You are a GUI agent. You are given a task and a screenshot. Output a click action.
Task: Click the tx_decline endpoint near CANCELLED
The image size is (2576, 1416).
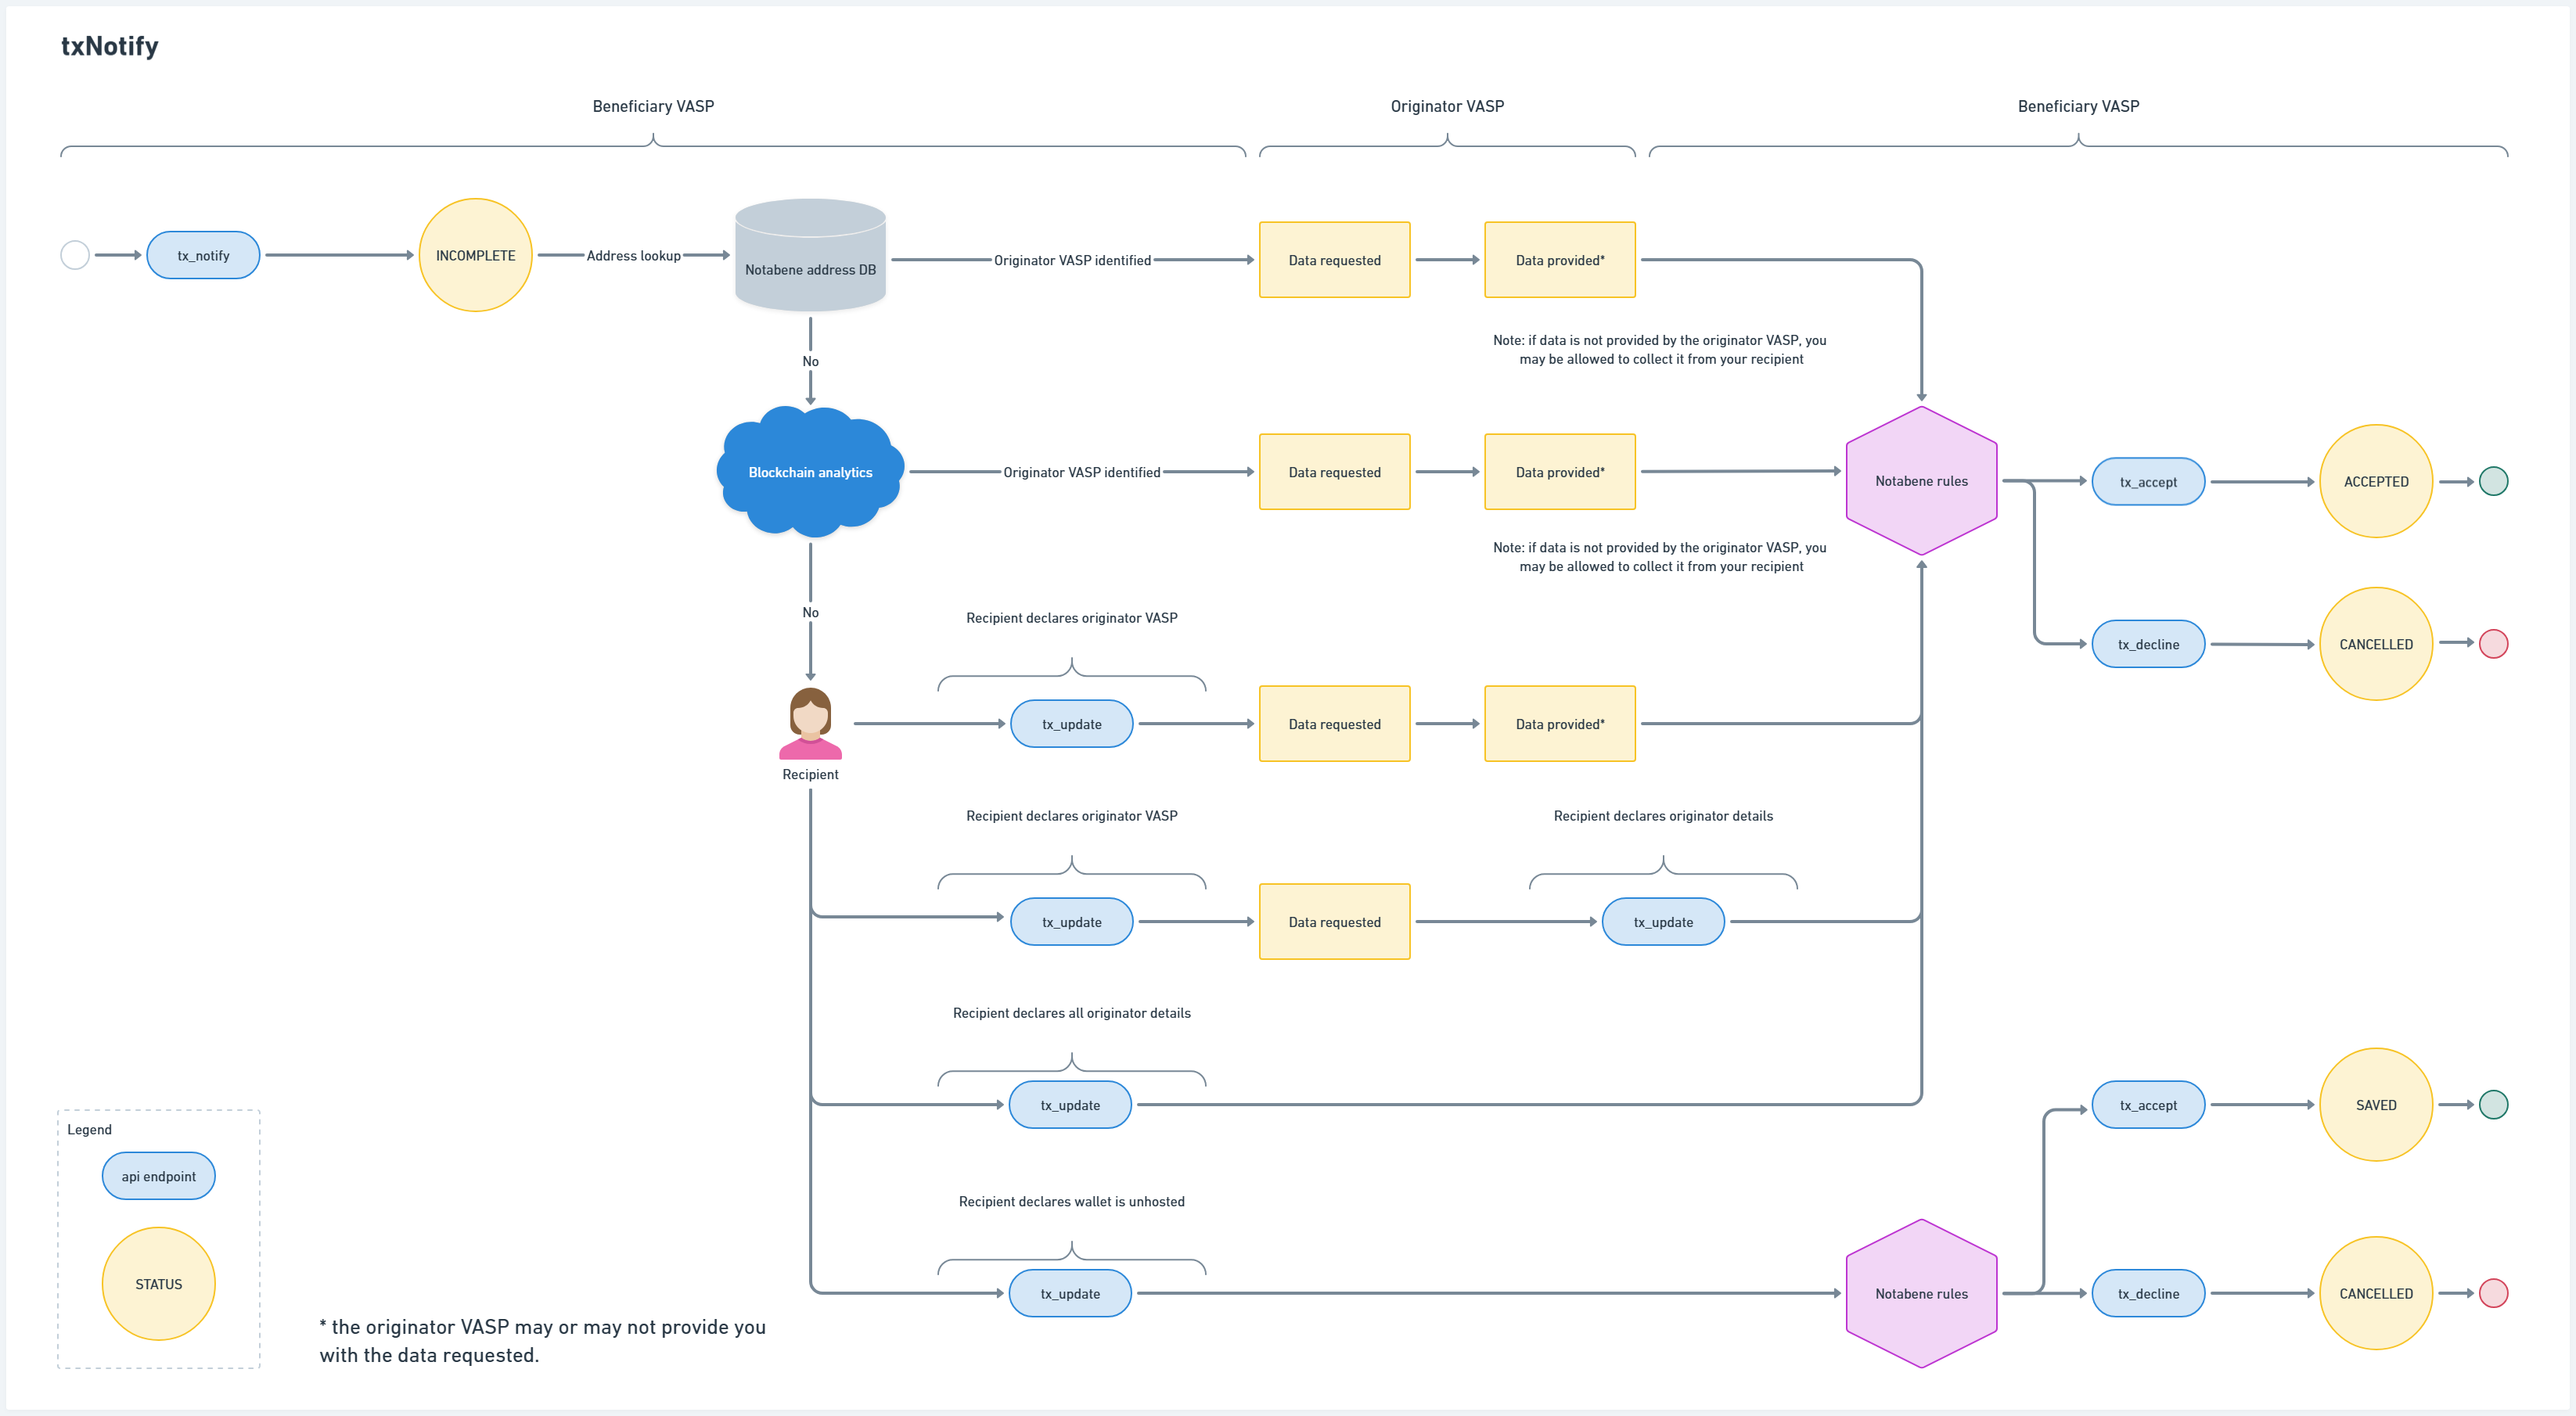tap(2147, 644)
